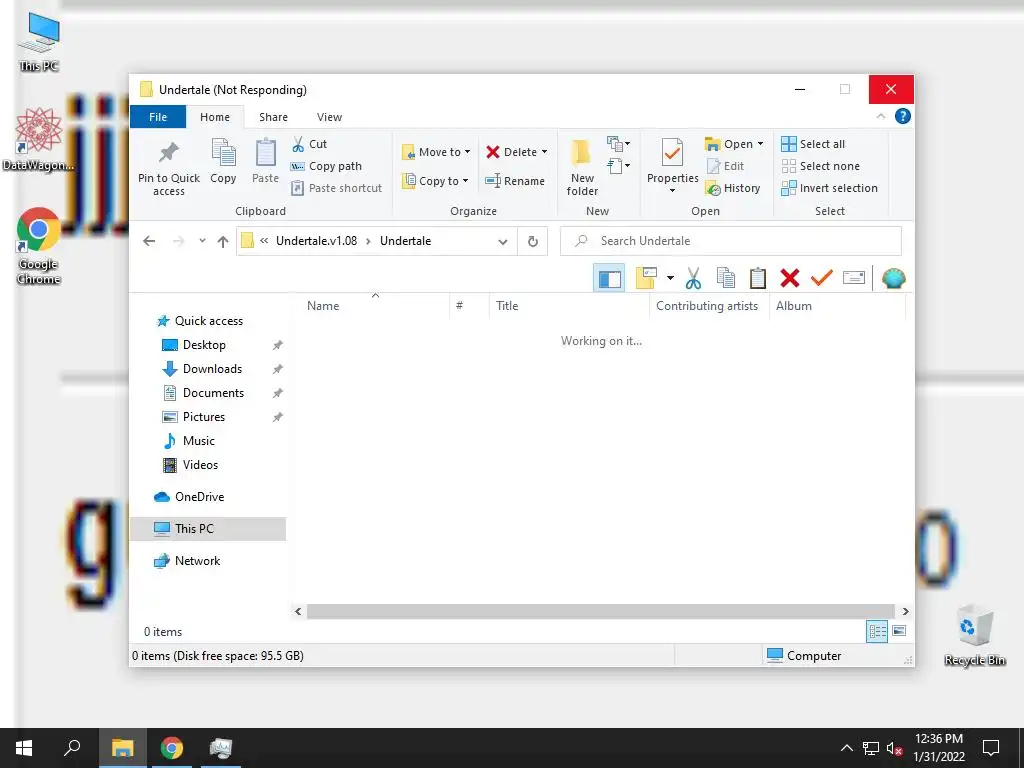Open the Open button dropdown arrow
The image size is (1024, 768).
pos(760,144)
